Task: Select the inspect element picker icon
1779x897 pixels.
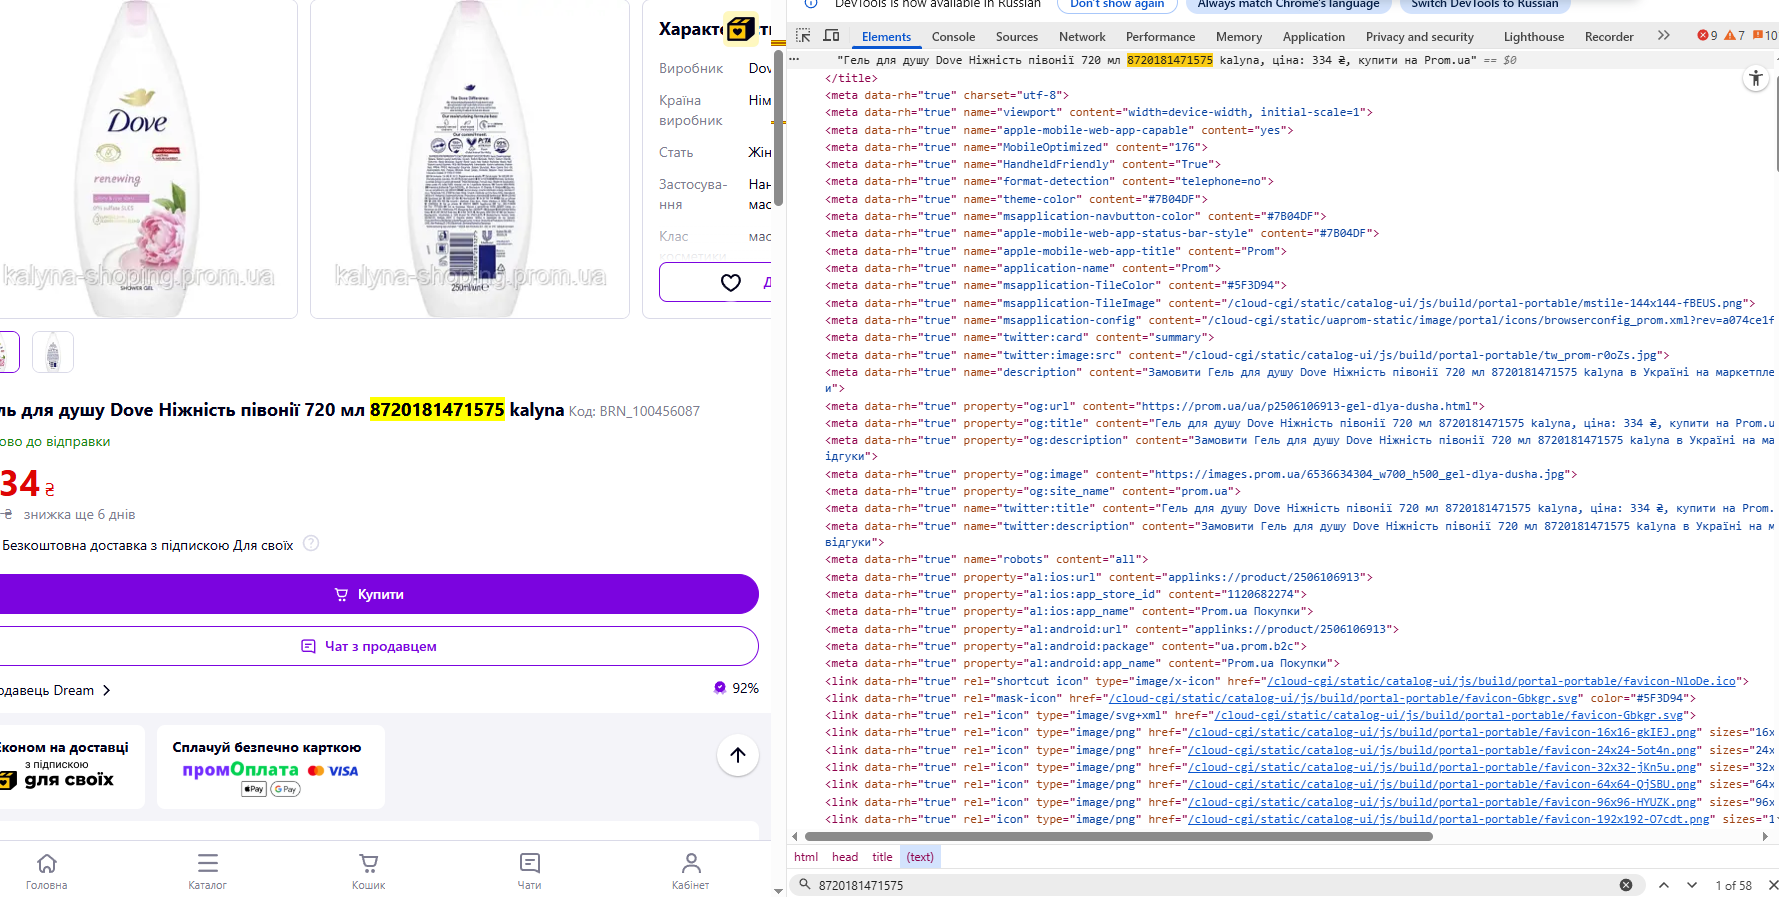Action: [803, 36]
